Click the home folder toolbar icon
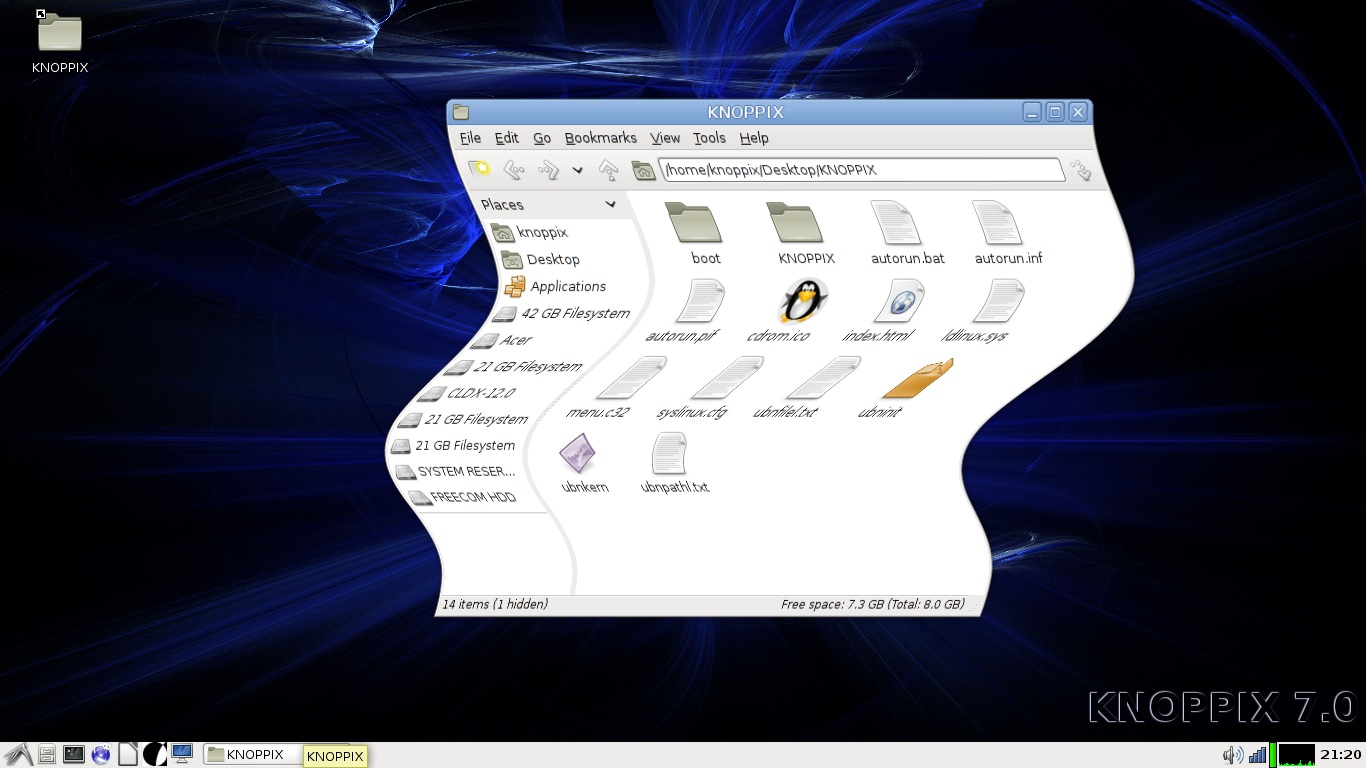This screenshot has width=1366, height=768. [643, 170]
